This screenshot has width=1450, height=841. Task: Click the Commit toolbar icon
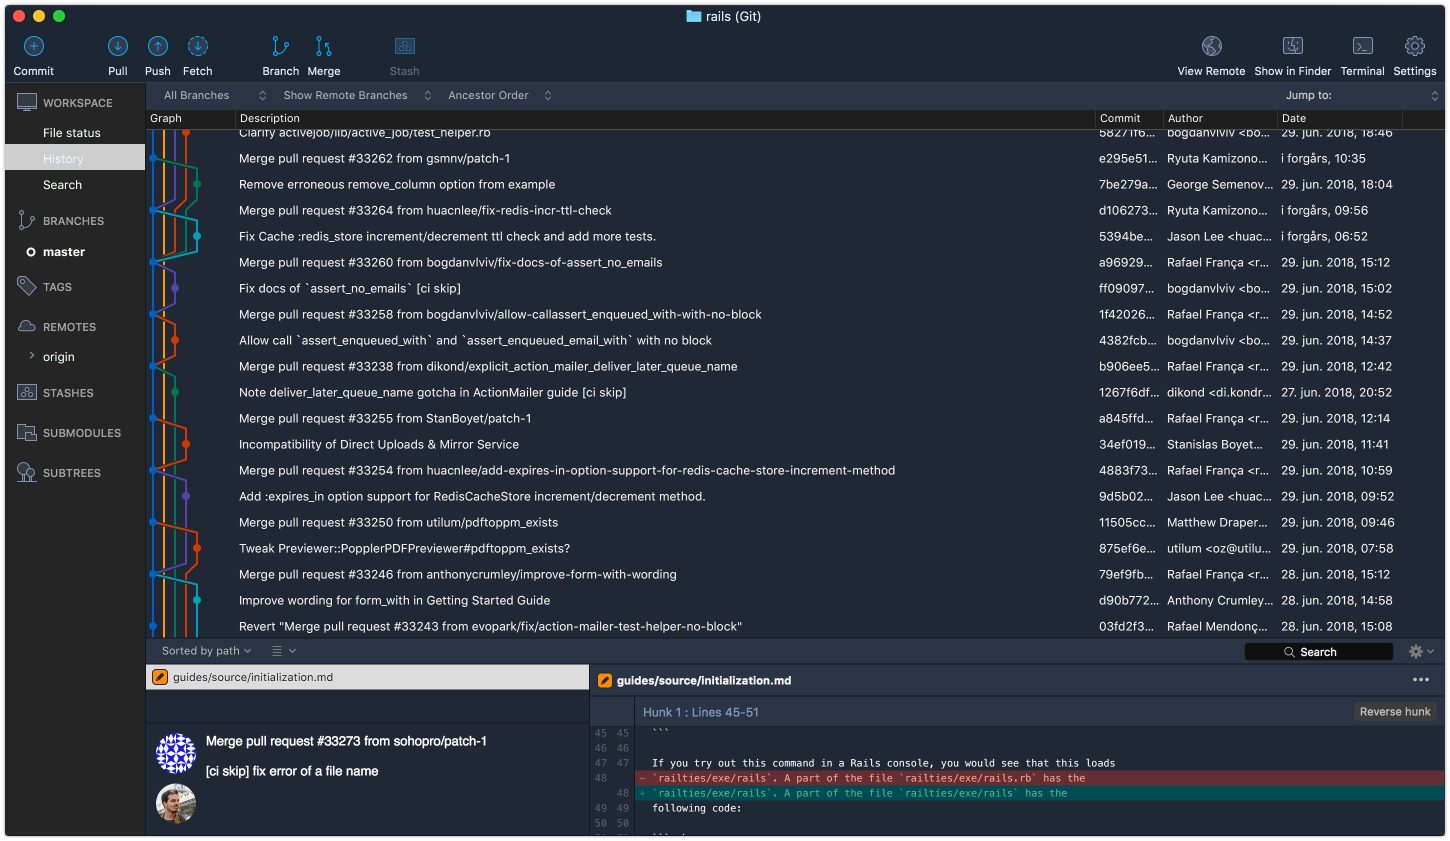pyautogui.click(x=34, y=46)
